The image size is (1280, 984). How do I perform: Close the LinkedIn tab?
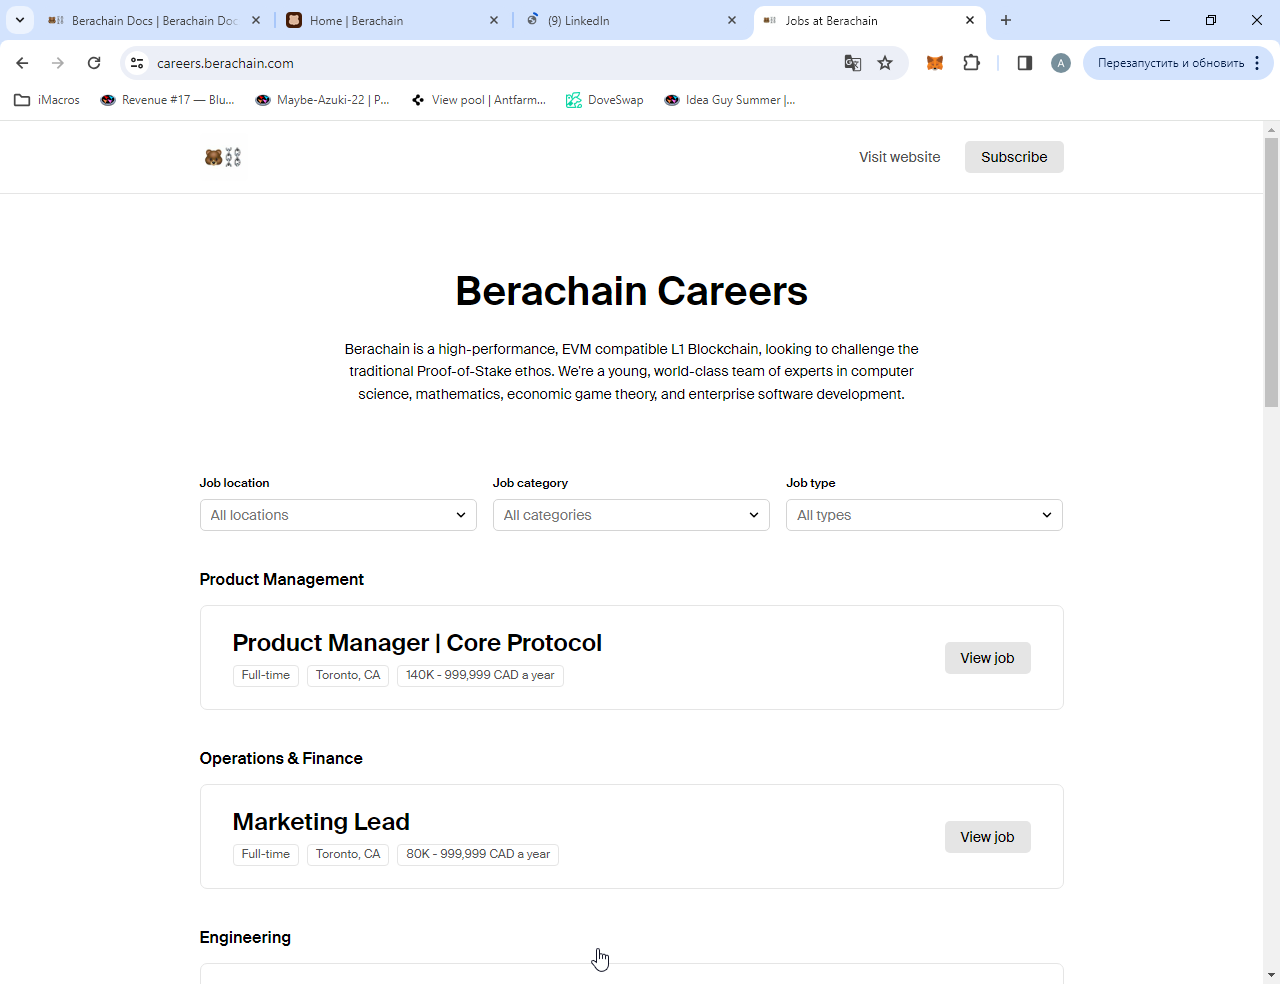732,20
